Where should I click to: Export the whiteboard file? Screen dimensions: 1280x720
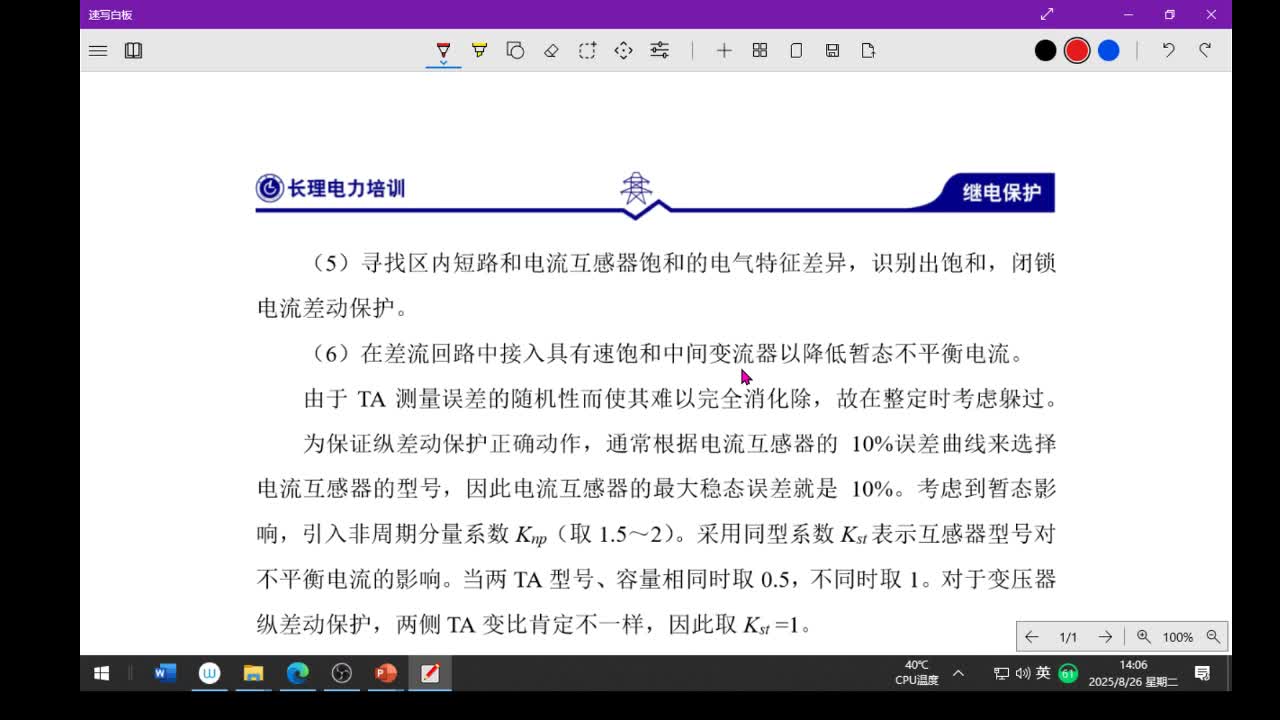pyautogui.click(x=868, y=50)
